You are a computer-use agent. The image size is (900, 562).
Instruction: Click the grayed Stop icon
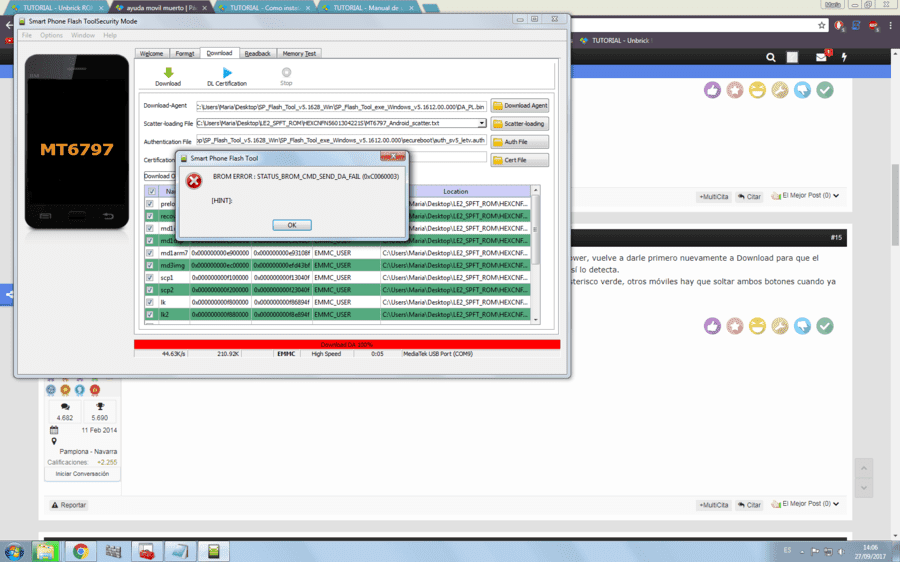(x=286, y=72)
